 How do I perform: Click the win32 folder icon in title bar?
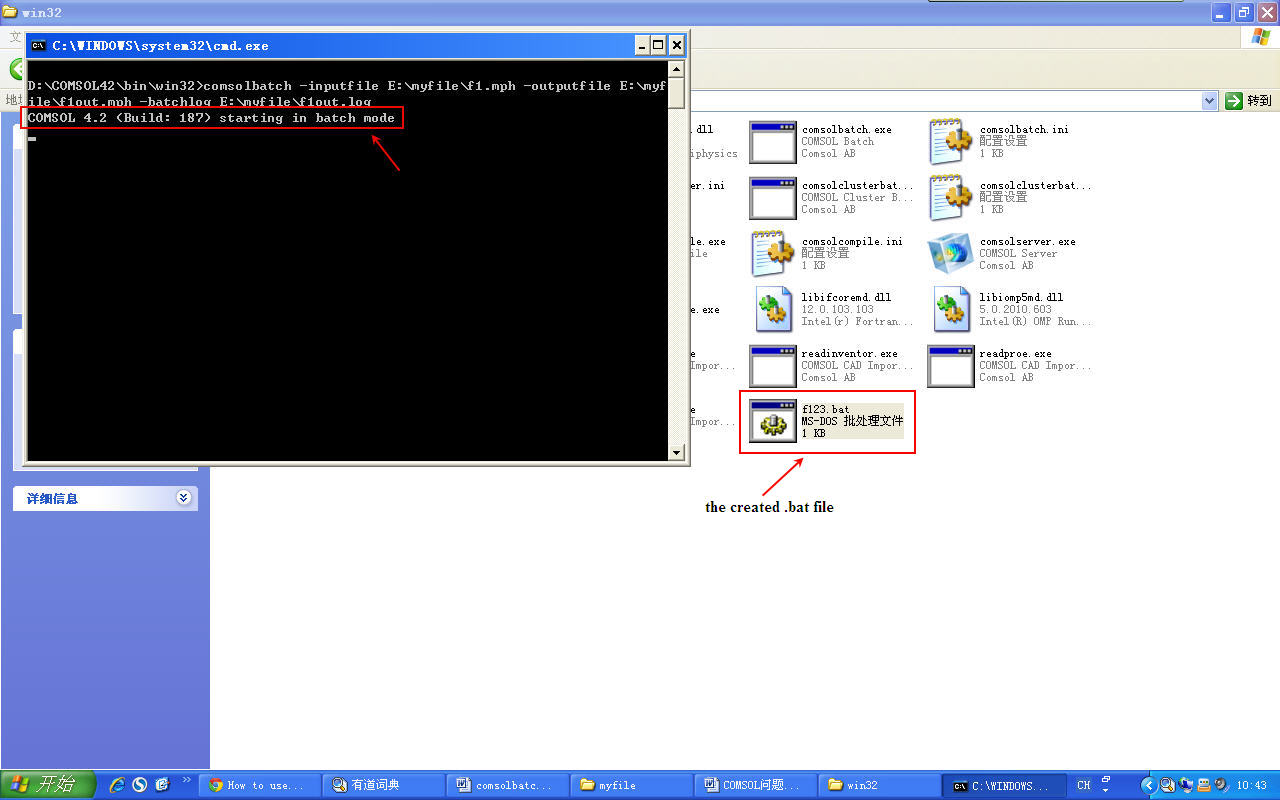pos(10,12)
